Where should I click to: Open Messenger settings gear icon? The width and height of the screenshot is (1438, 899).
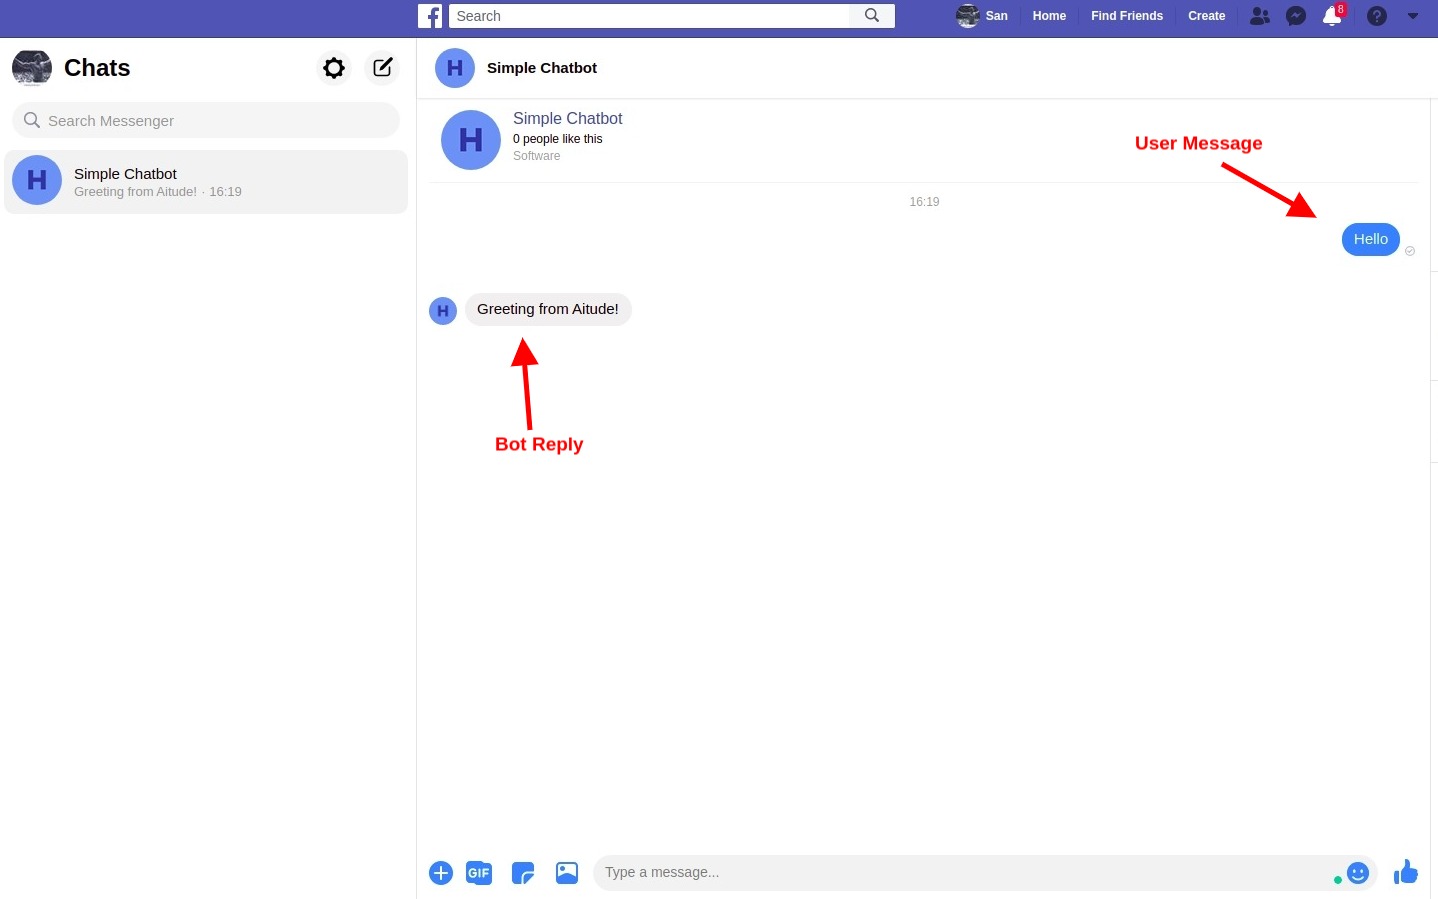(334, 68)
